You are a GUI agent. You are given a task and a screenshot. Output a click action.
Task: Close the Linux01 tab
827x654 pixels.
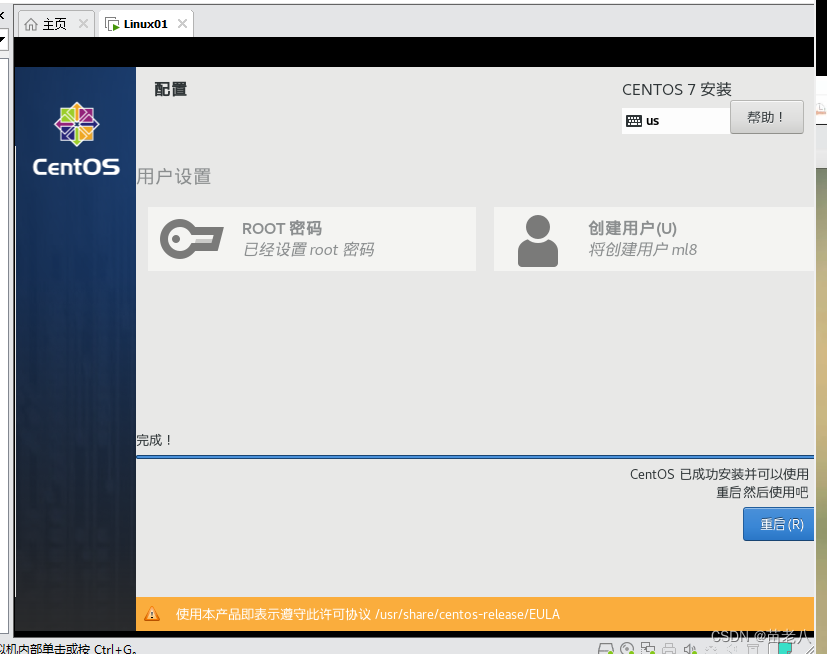pyautogui.click(x=182, y=24)
